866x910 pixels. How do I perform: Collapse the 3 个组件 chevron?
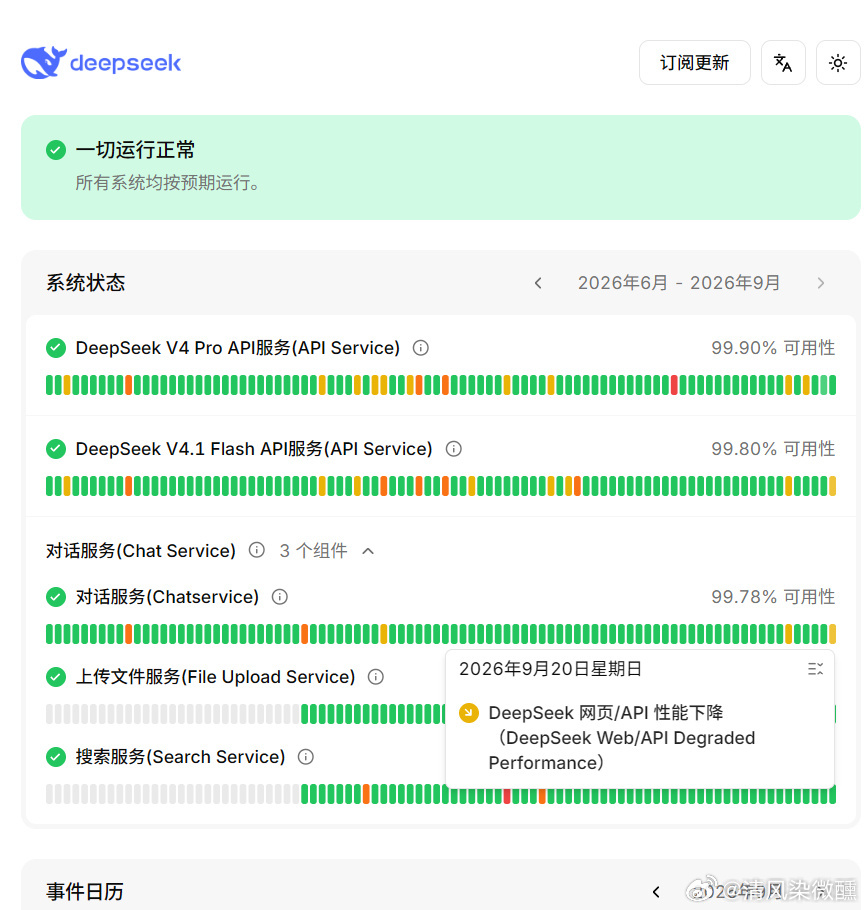368,551
